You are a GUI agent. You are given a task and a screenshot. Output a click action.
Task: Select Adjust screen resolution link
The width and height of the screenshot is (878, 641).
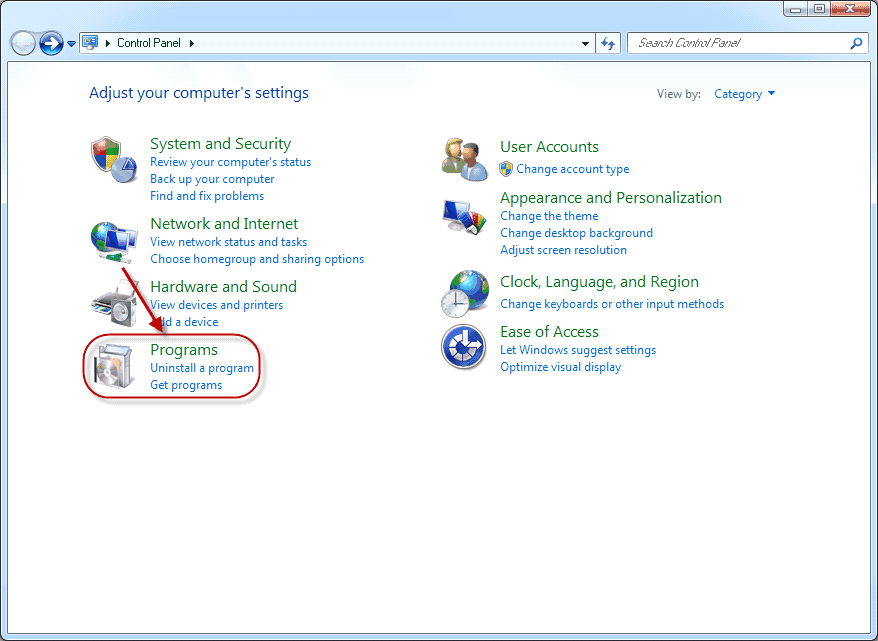(563, 250)
